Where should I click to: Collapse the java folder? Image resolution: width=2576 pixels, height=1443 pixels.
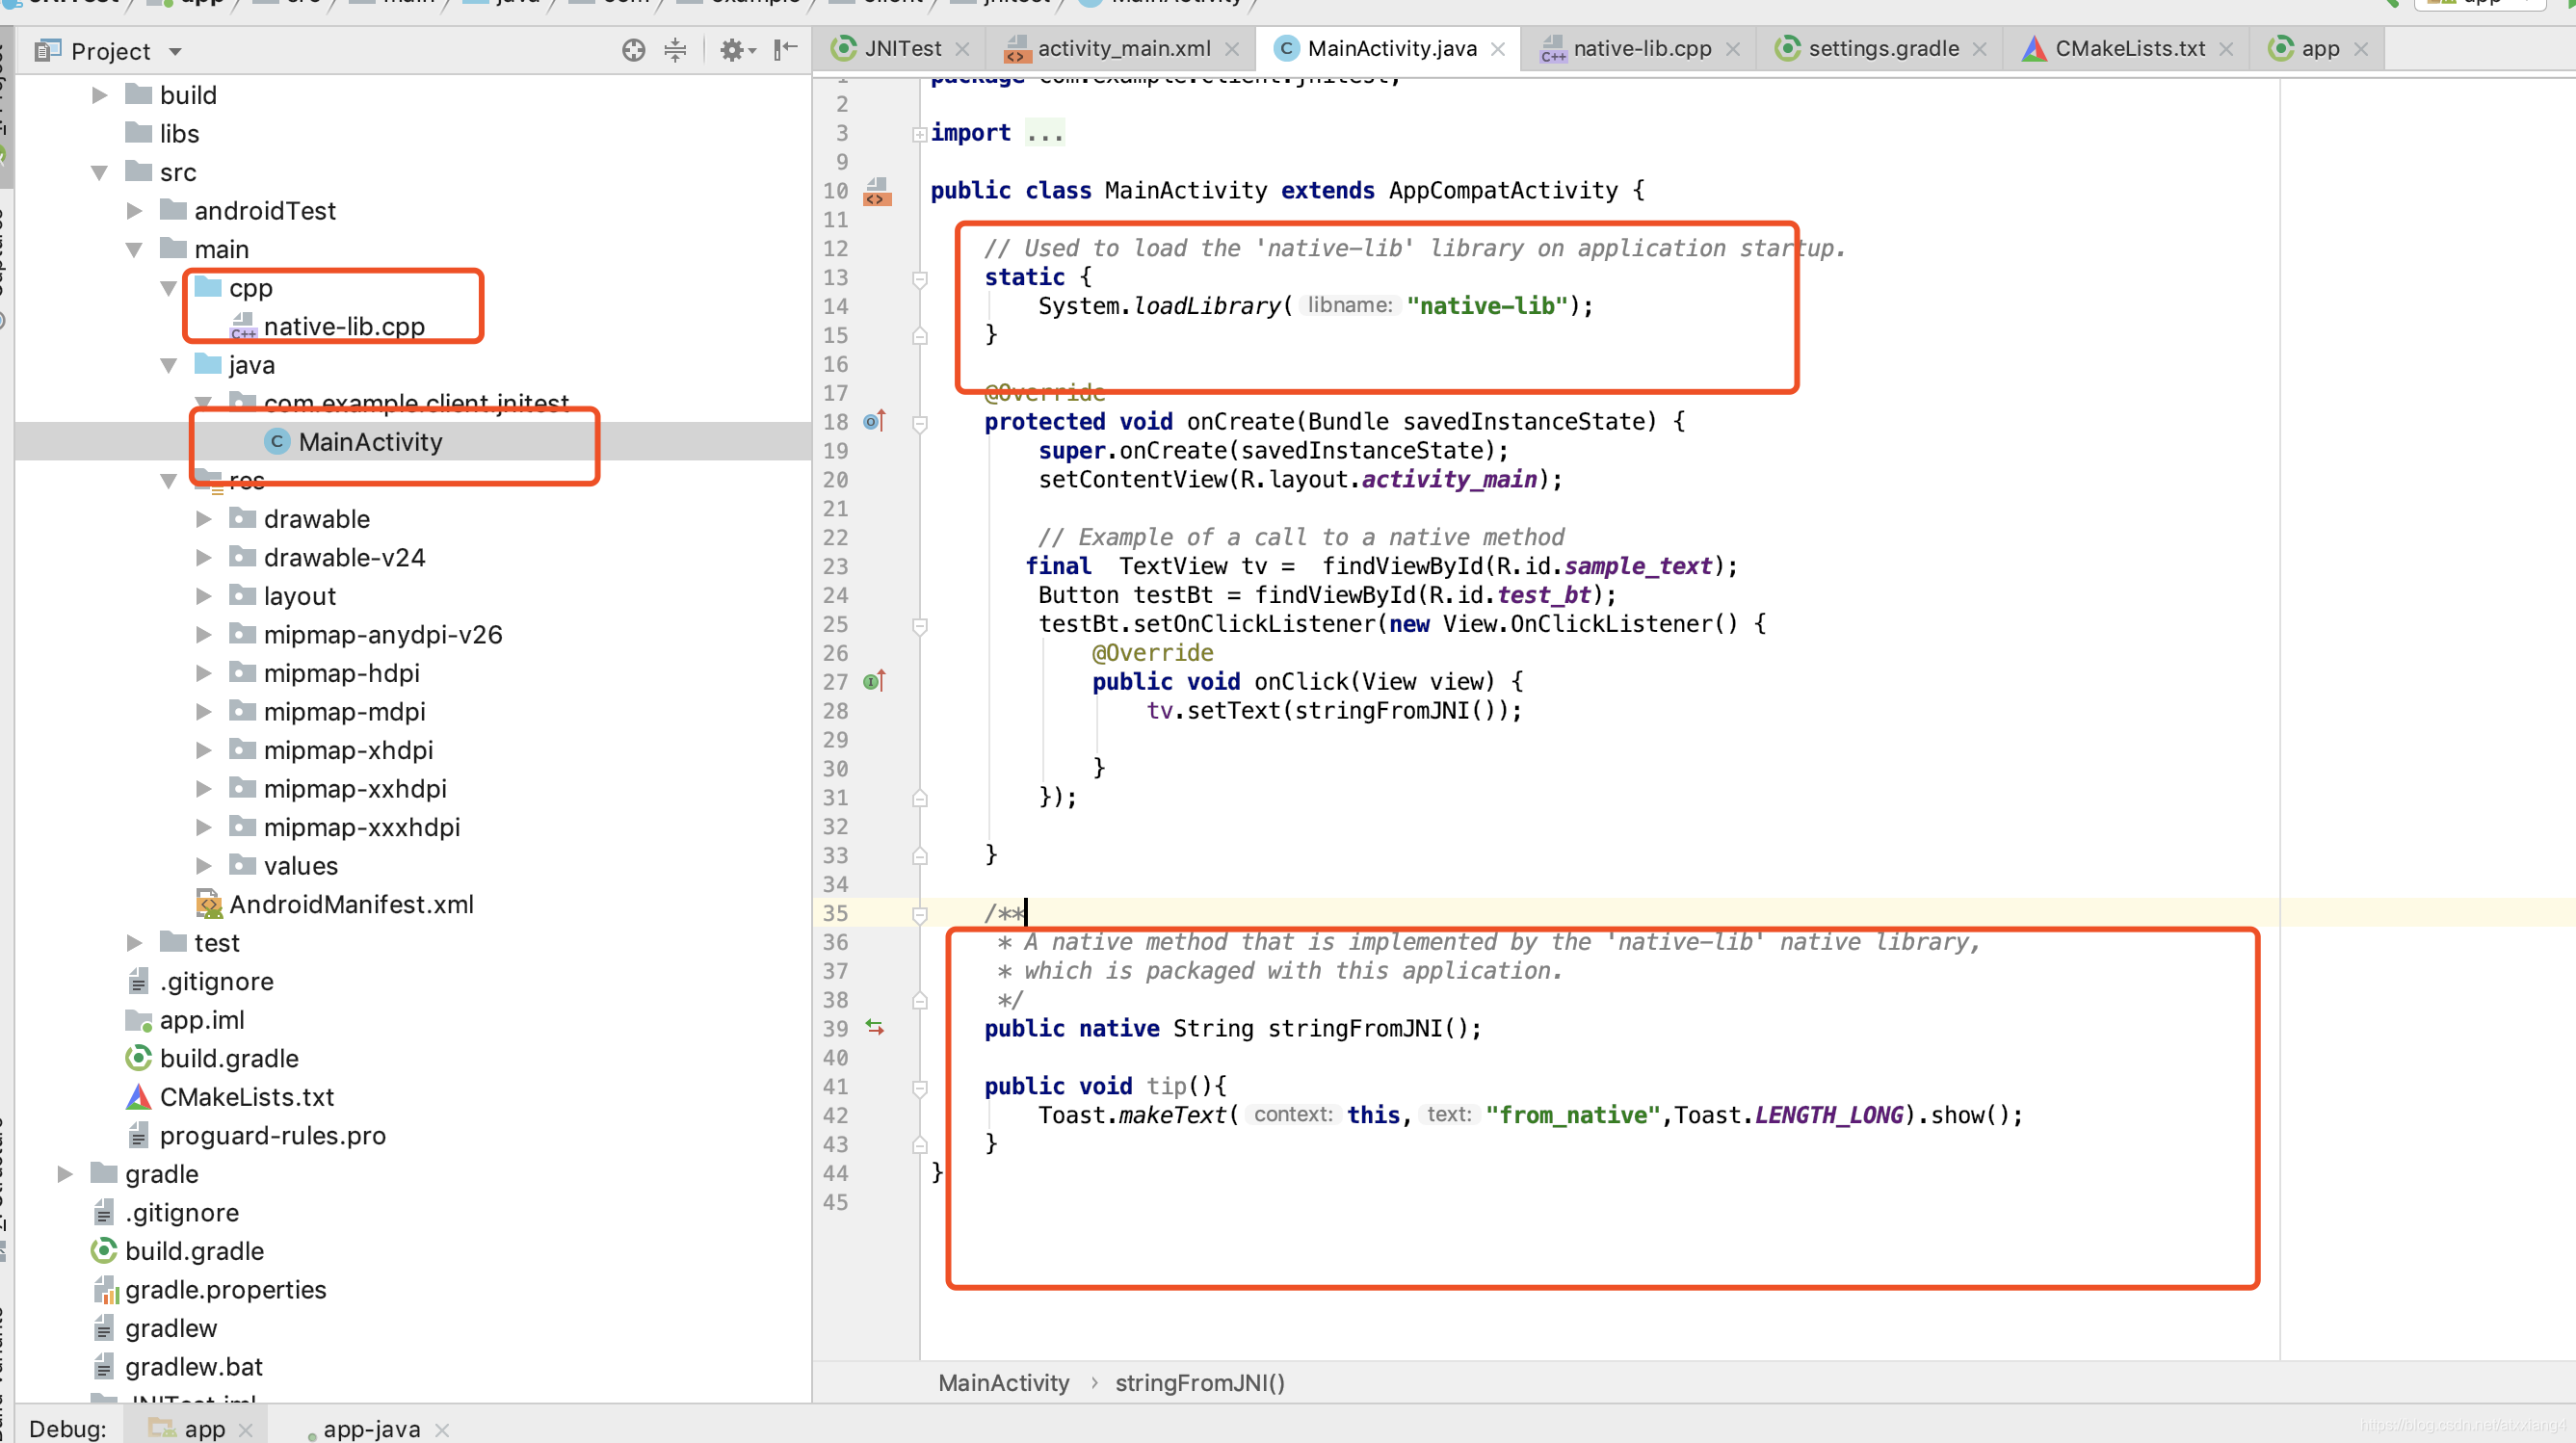[169, 365]
